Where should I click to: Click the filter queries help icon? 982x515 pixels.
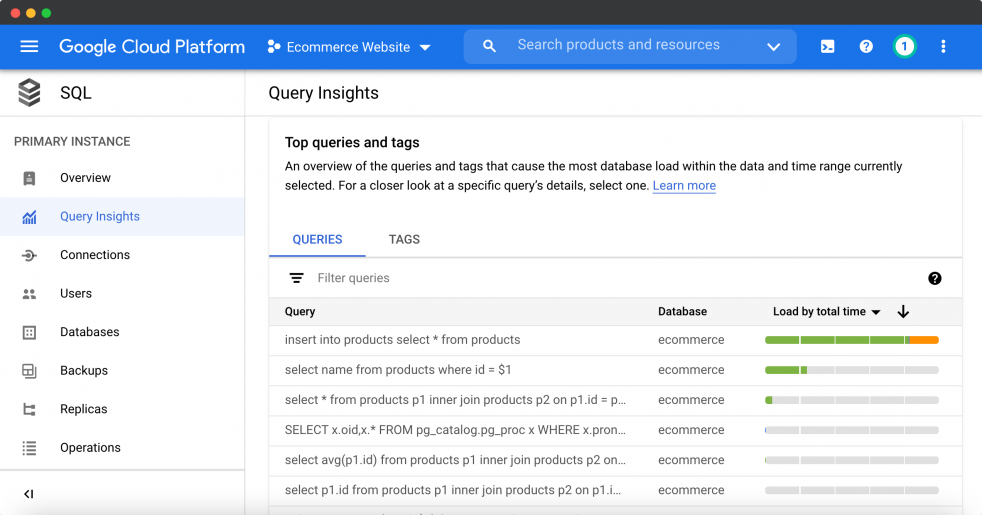934,278
